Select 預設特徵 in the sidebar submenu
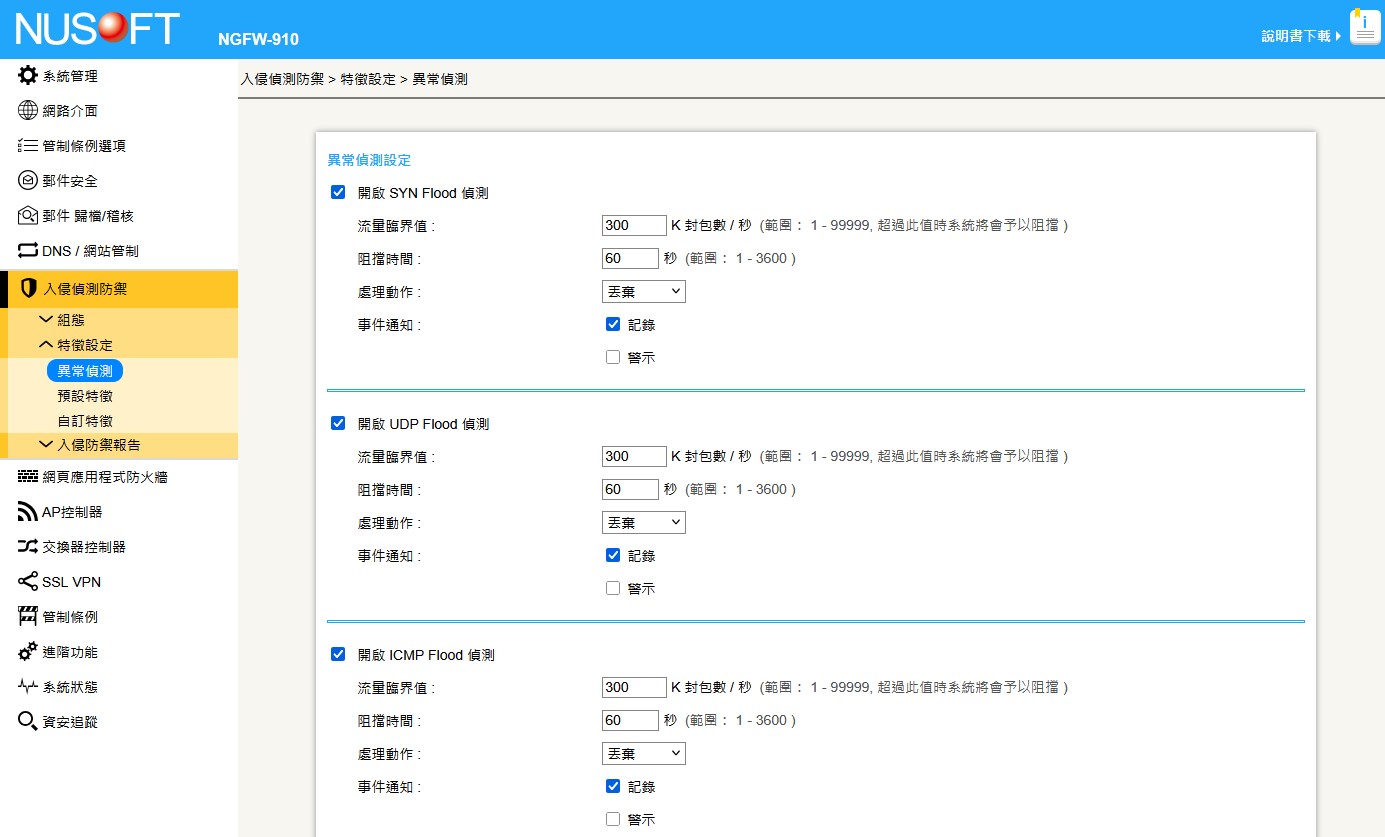 click(85, 396)
